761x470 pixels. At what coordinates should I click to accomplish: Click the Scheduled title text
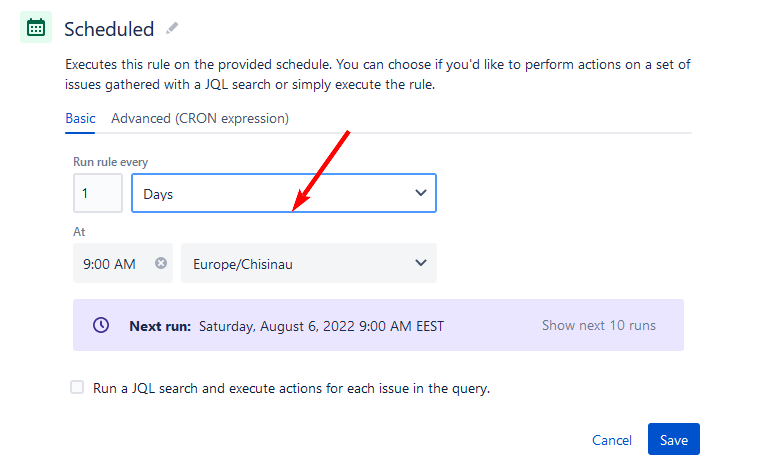point(109,29)
